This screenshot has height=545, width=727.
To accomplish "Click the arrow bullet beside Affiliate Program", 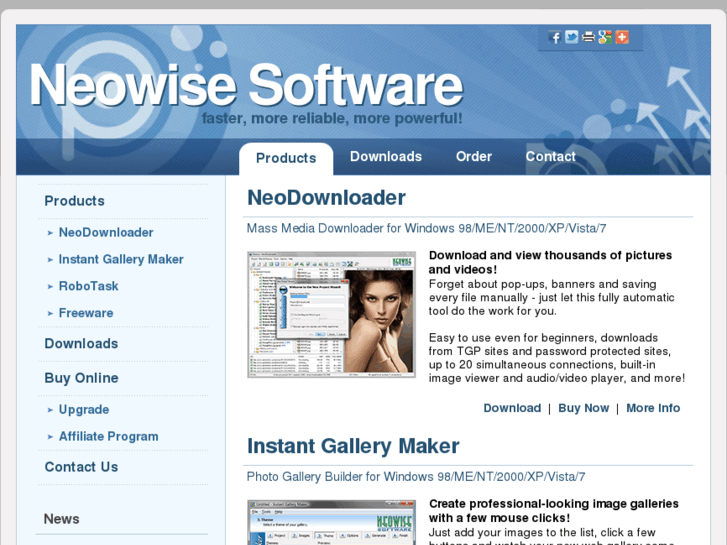I will pos(50,437).
